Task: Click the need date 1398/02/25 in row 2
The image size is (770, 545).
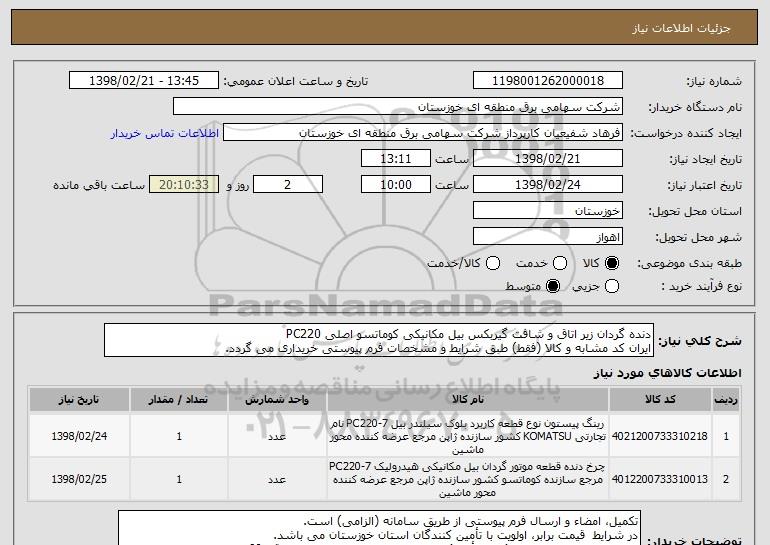Action: point(79,479)
